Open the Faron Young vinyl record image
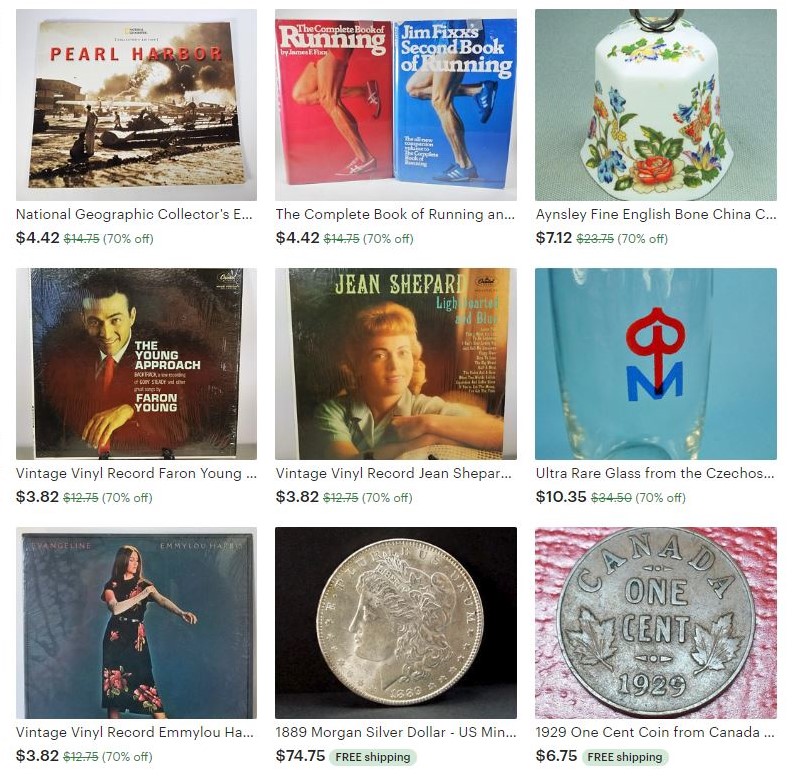The image size is (792, 779). point(136,364)
